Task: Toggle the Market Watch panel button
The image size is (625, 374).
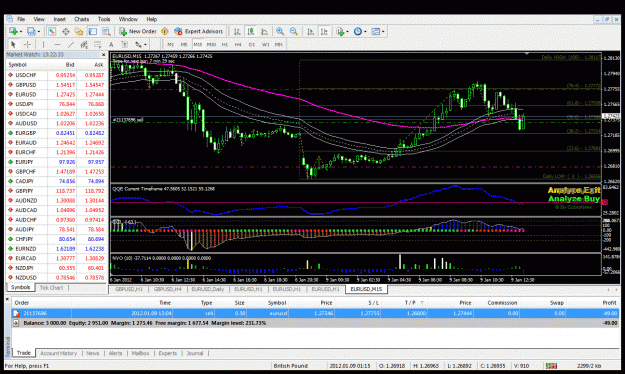Action: [x=52, y=31]
